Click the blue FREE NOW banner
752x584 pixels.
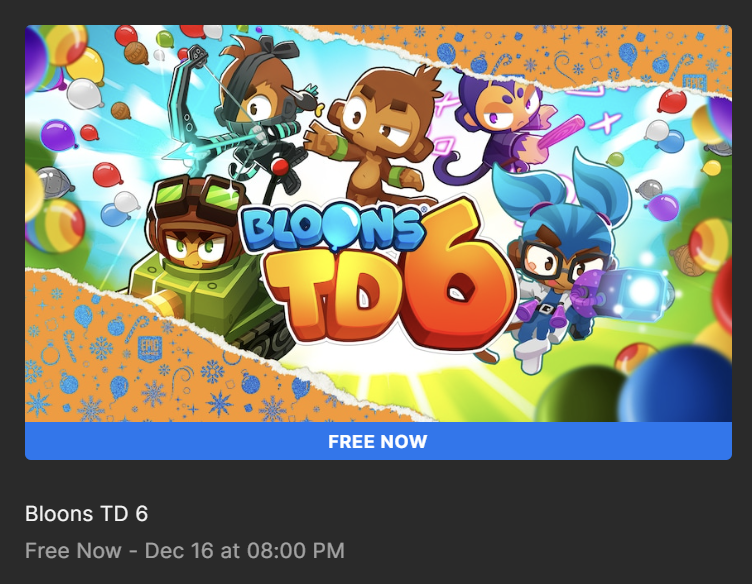coord(378,441)
